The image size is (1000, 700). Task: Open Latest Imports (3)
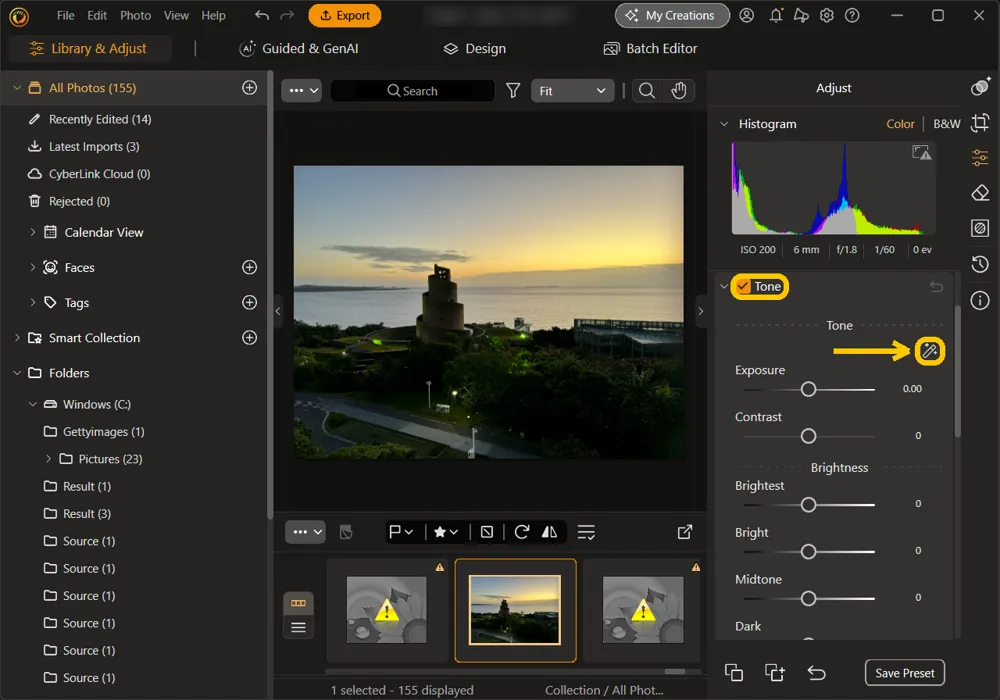pos(94,147)
